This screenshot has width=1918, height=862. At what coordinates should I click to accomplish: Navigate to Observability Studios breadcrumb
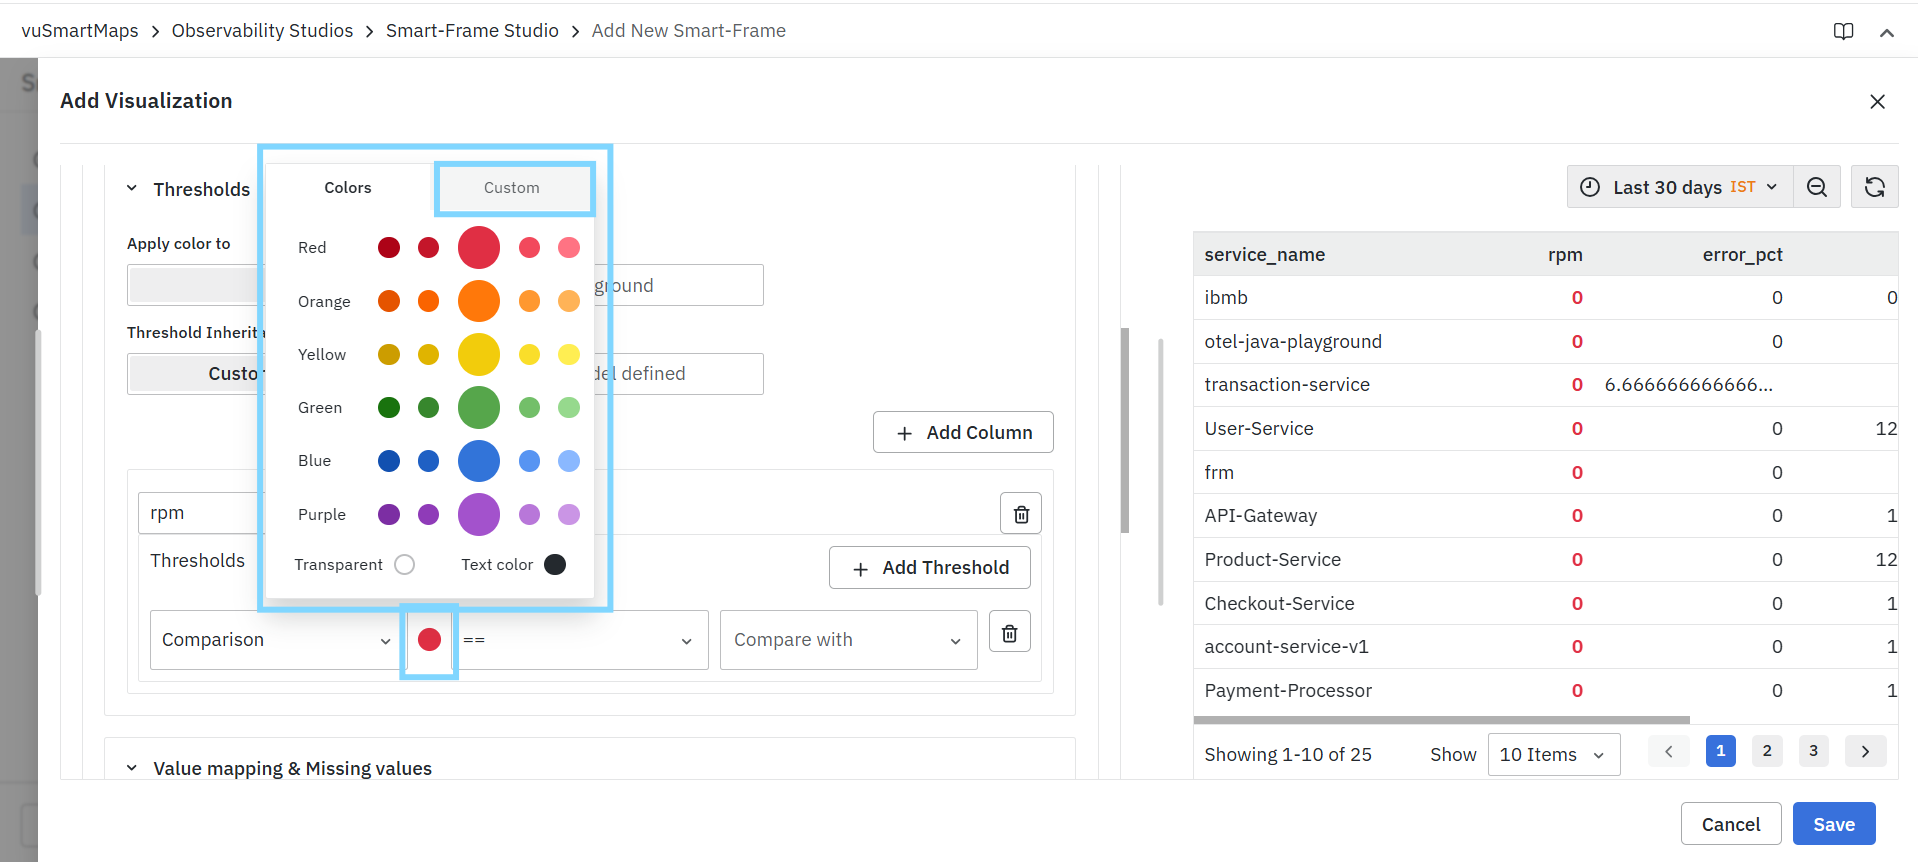[x=262, y=31]
